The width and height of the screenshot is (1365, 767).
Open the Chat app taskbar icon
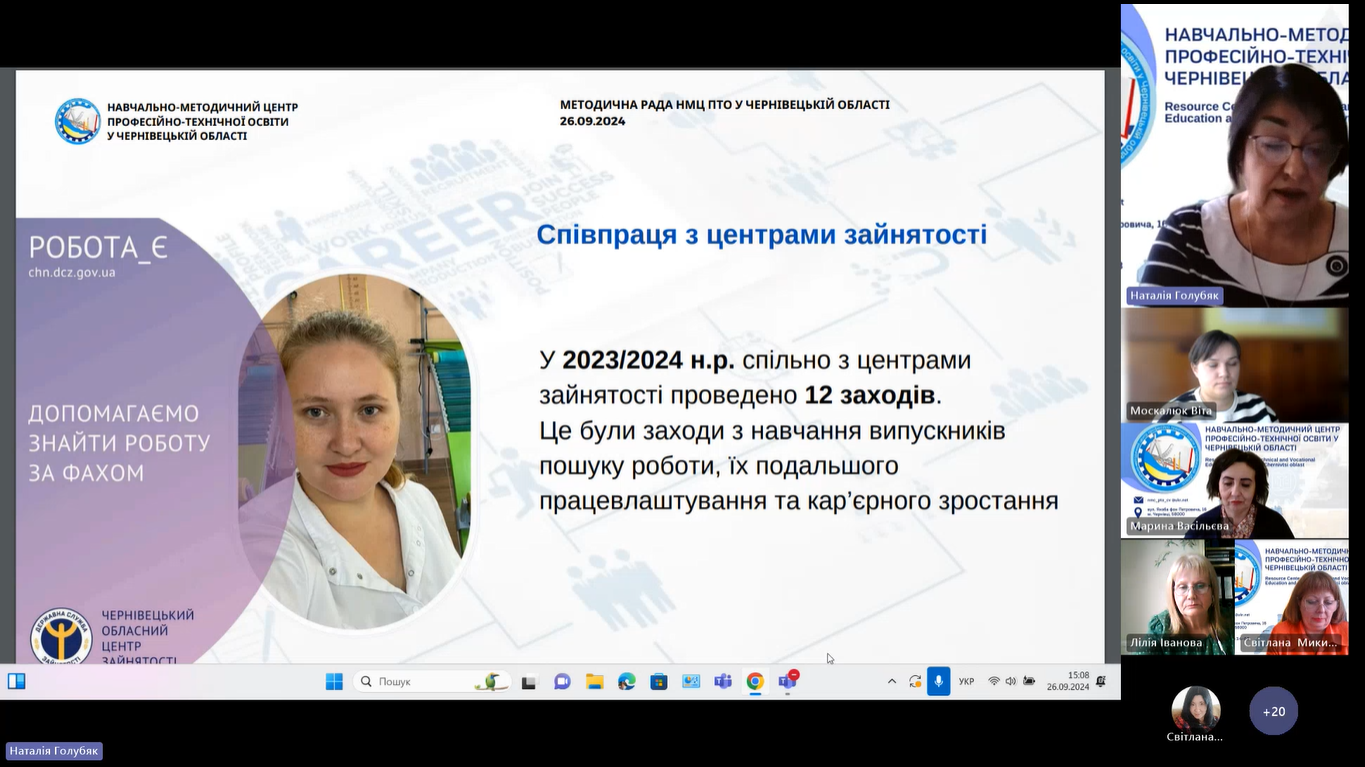(562, 681)
